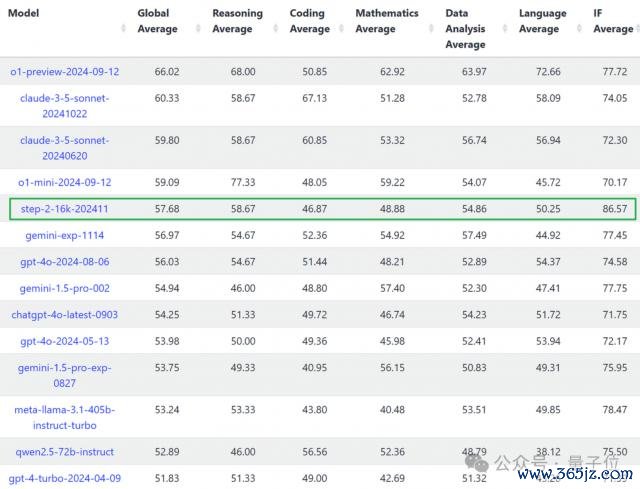Select claude-20241022 global average 60.33
Image resolution: width=640 pixels, height=489 pixels.
(167, 98)
